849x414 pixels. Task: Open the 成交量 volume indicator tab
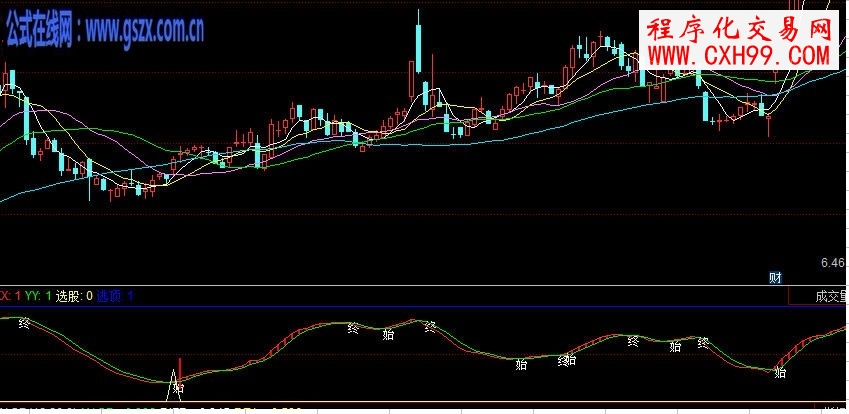[x=829, y=296]
